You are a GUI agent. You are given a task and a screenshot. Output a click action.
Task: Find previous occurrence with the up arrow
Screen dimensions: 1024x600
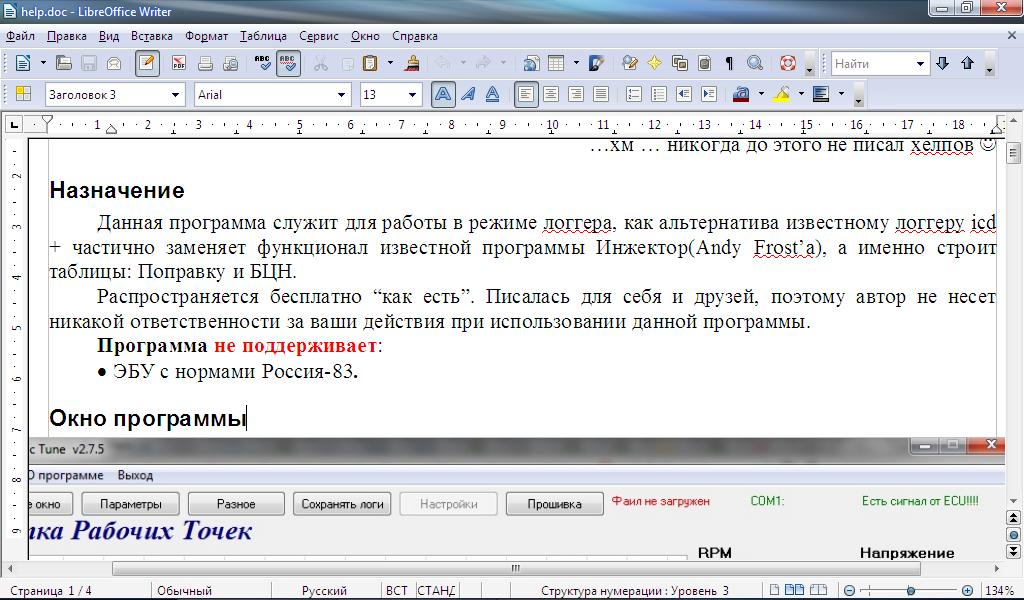coord(968,63)
